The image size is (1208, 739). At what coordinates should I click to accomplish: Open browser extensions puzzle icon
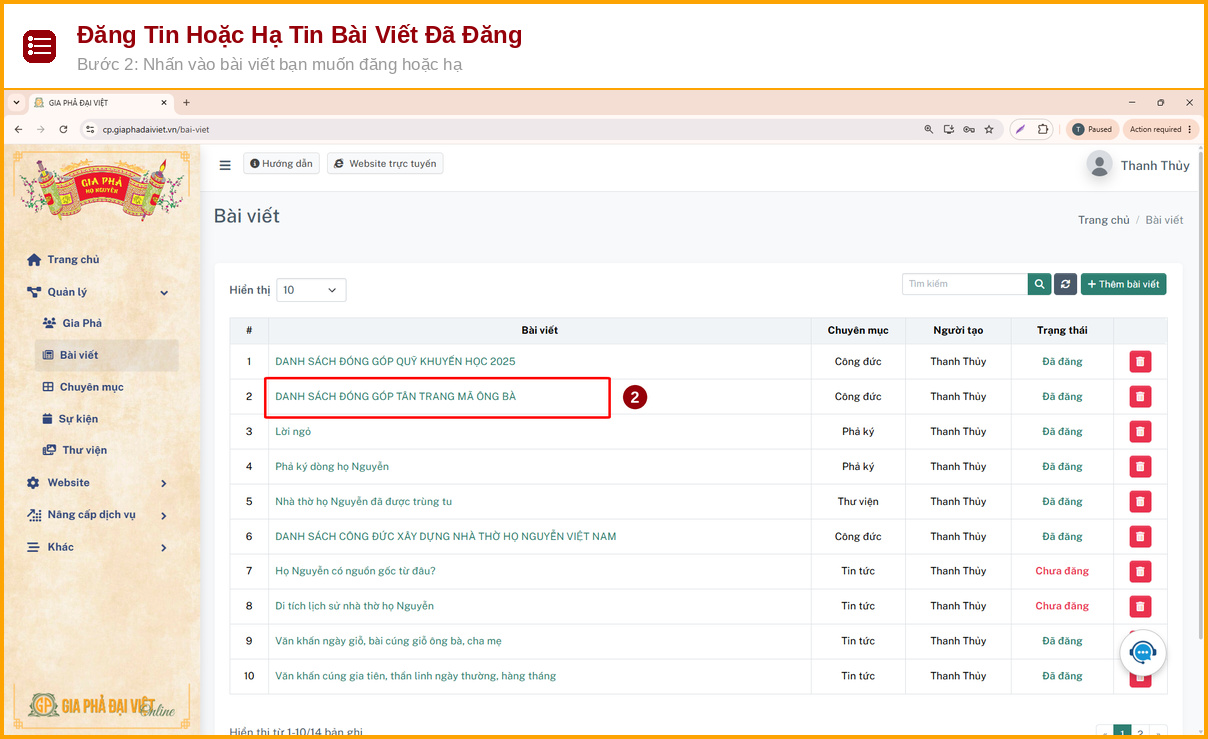coord(1043,129)
